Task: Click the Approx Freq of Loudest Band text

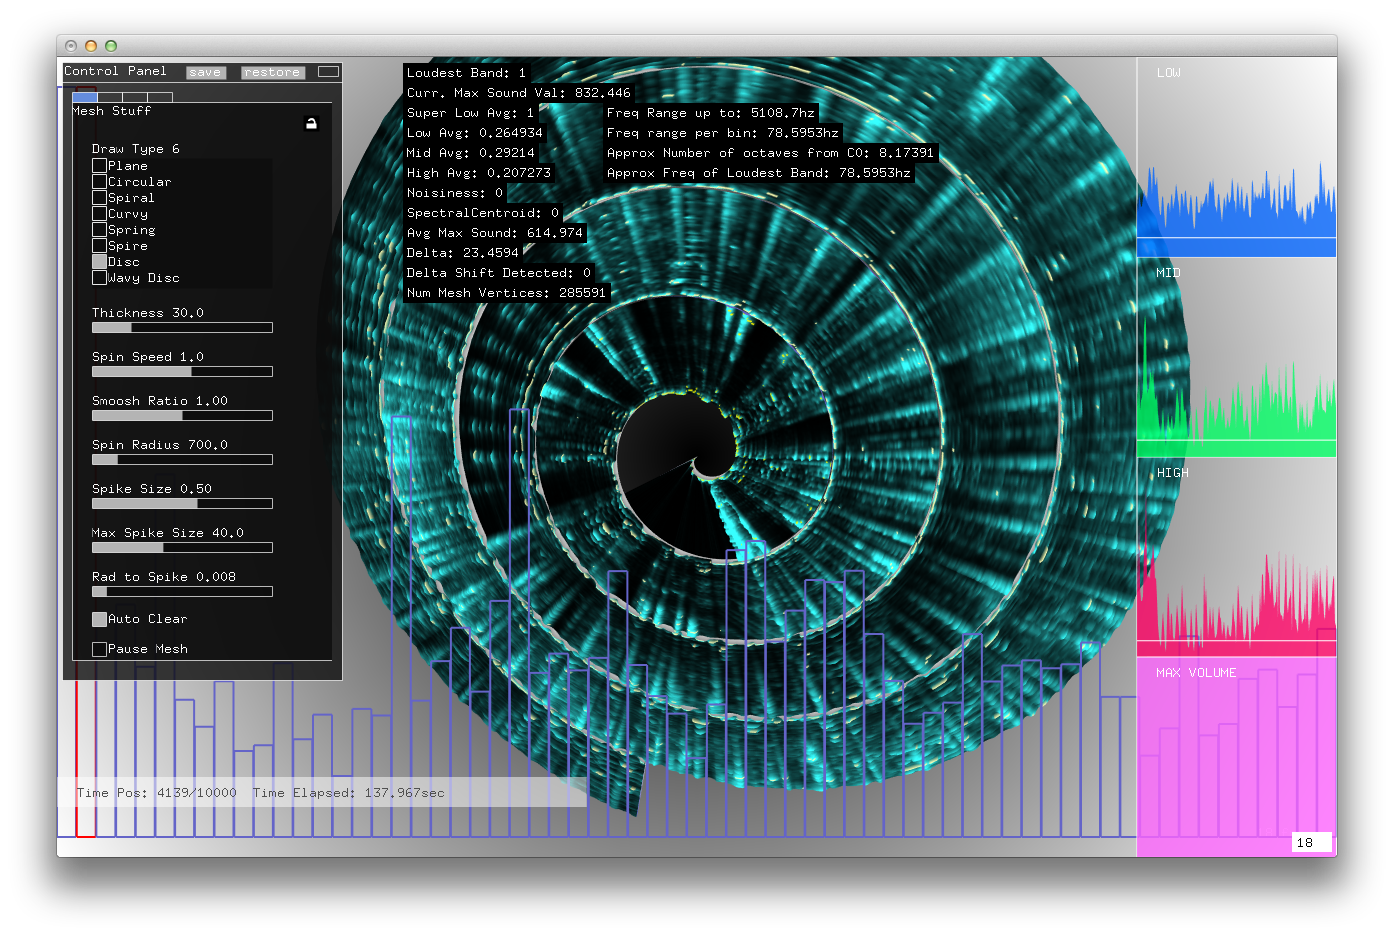Action: coord(759,173)
